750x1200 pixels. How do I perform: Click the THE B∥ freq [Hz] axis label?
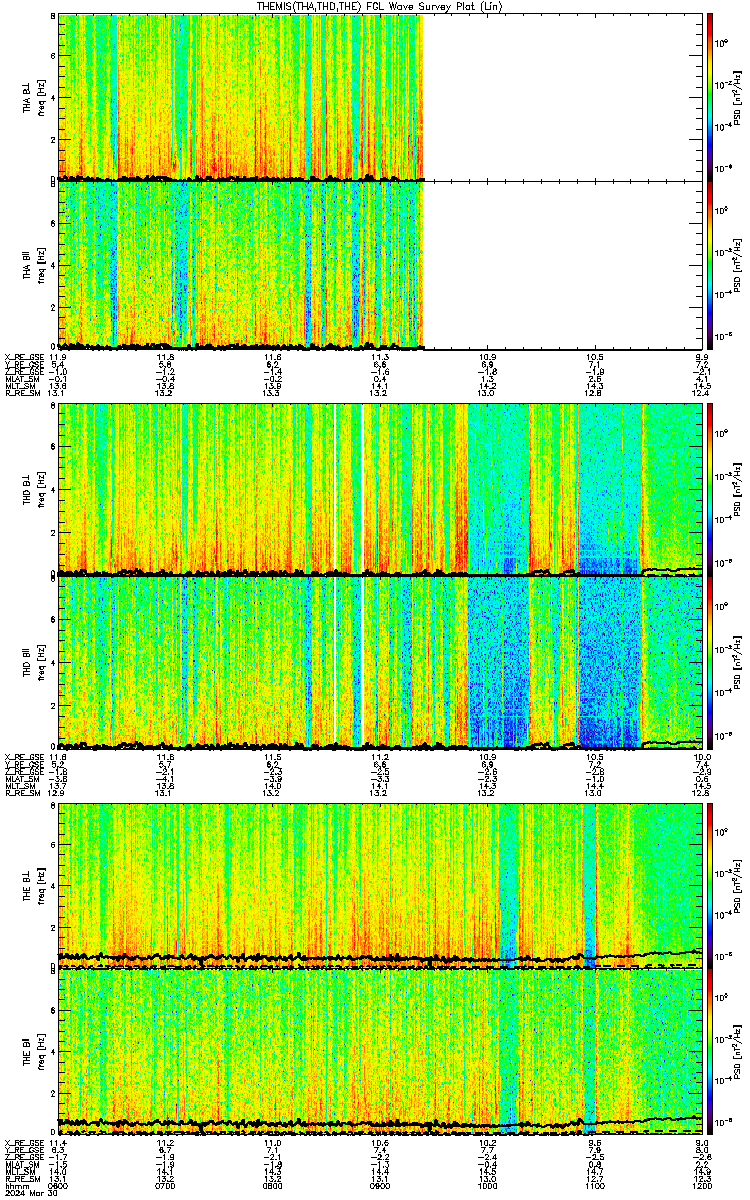point(42,1051)
